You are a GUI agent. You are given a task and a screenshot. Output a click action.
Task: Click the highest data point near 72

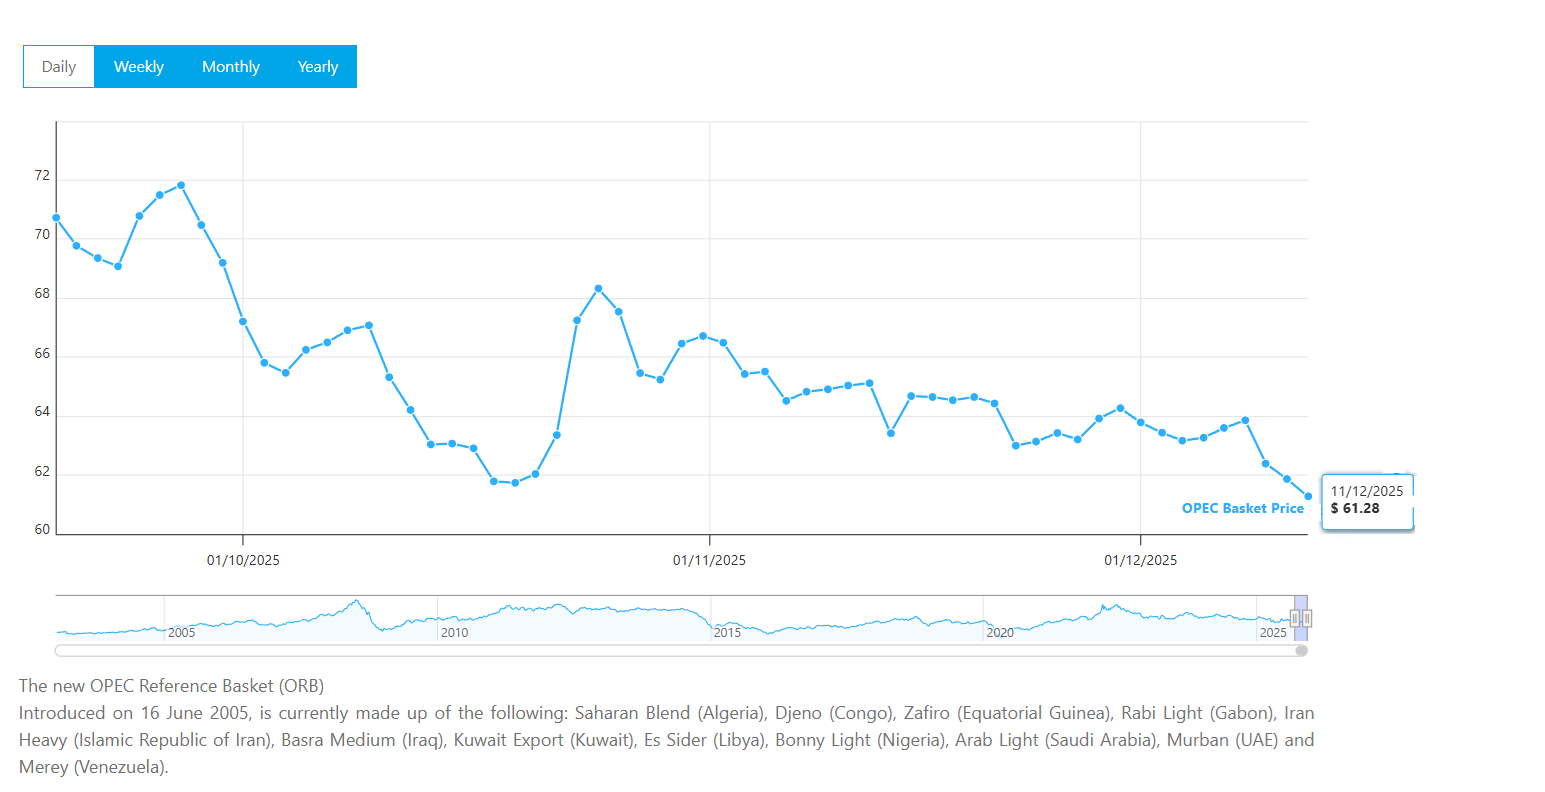point(181,185)
